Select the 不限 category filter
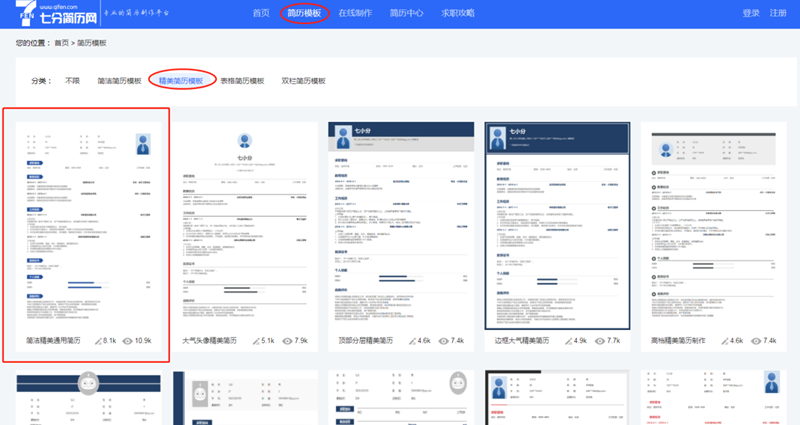The image size is (800, 425). [x=72, y=81]
